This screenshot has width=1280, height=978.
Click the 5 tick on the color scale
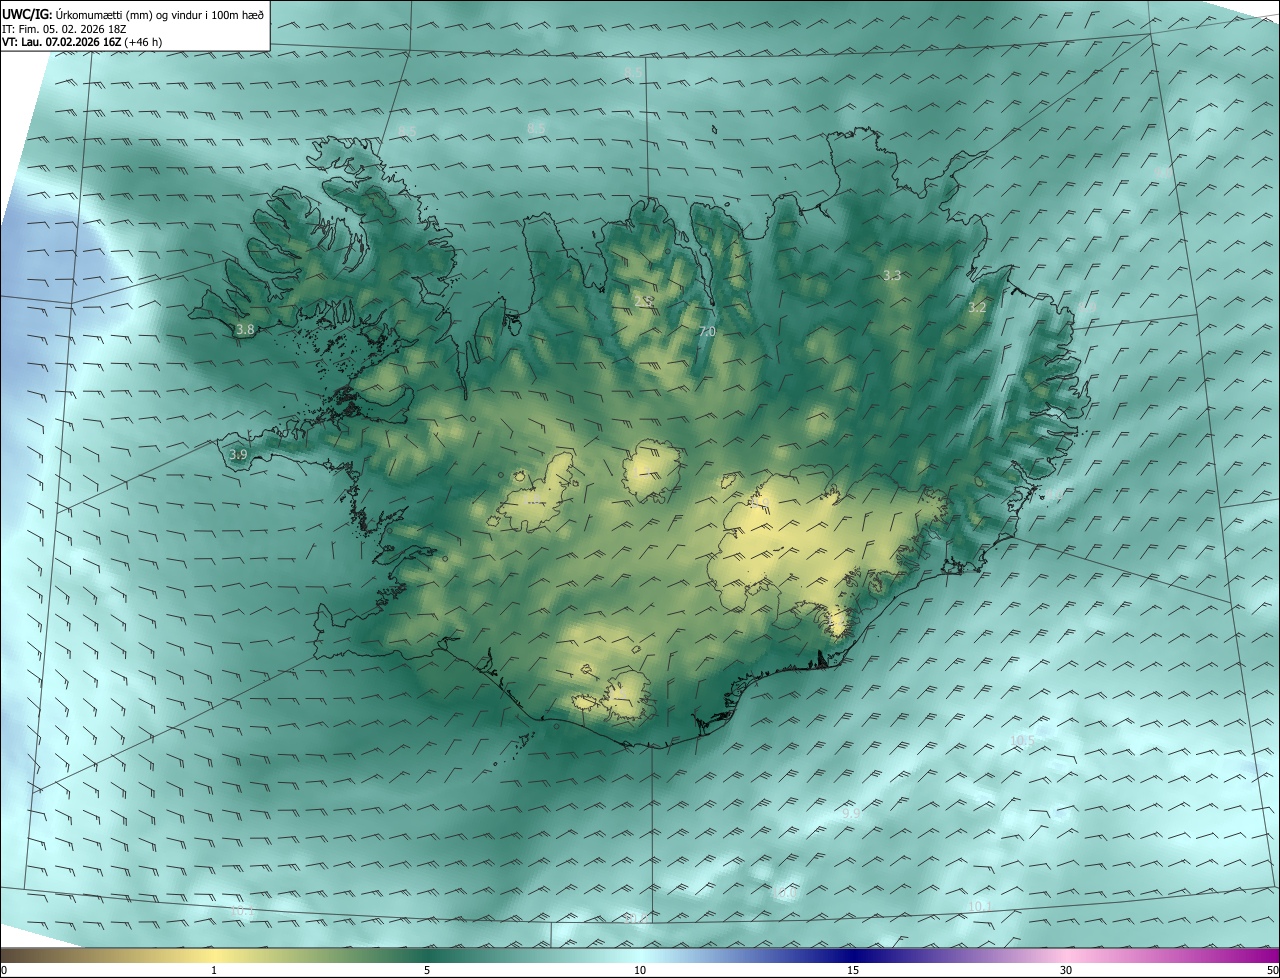[x=427, y=970]
